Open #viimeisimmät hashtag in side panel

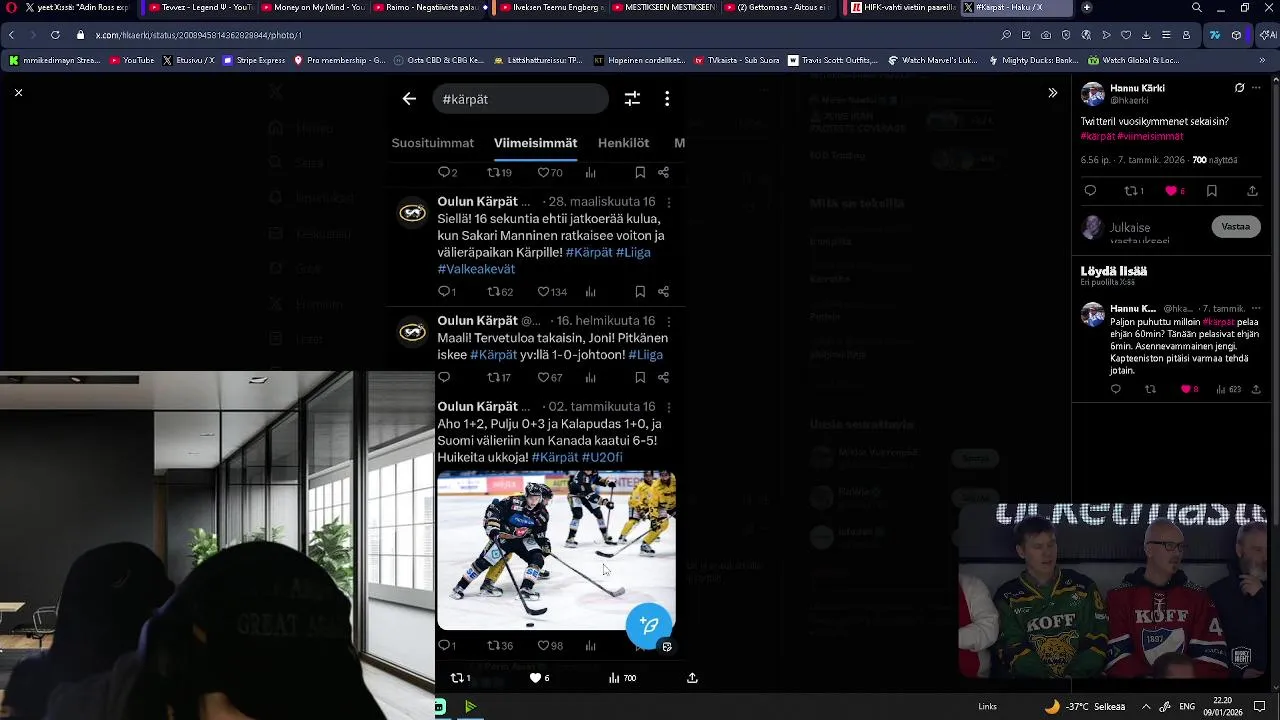pyautogui.click(x=1150, y=136)
